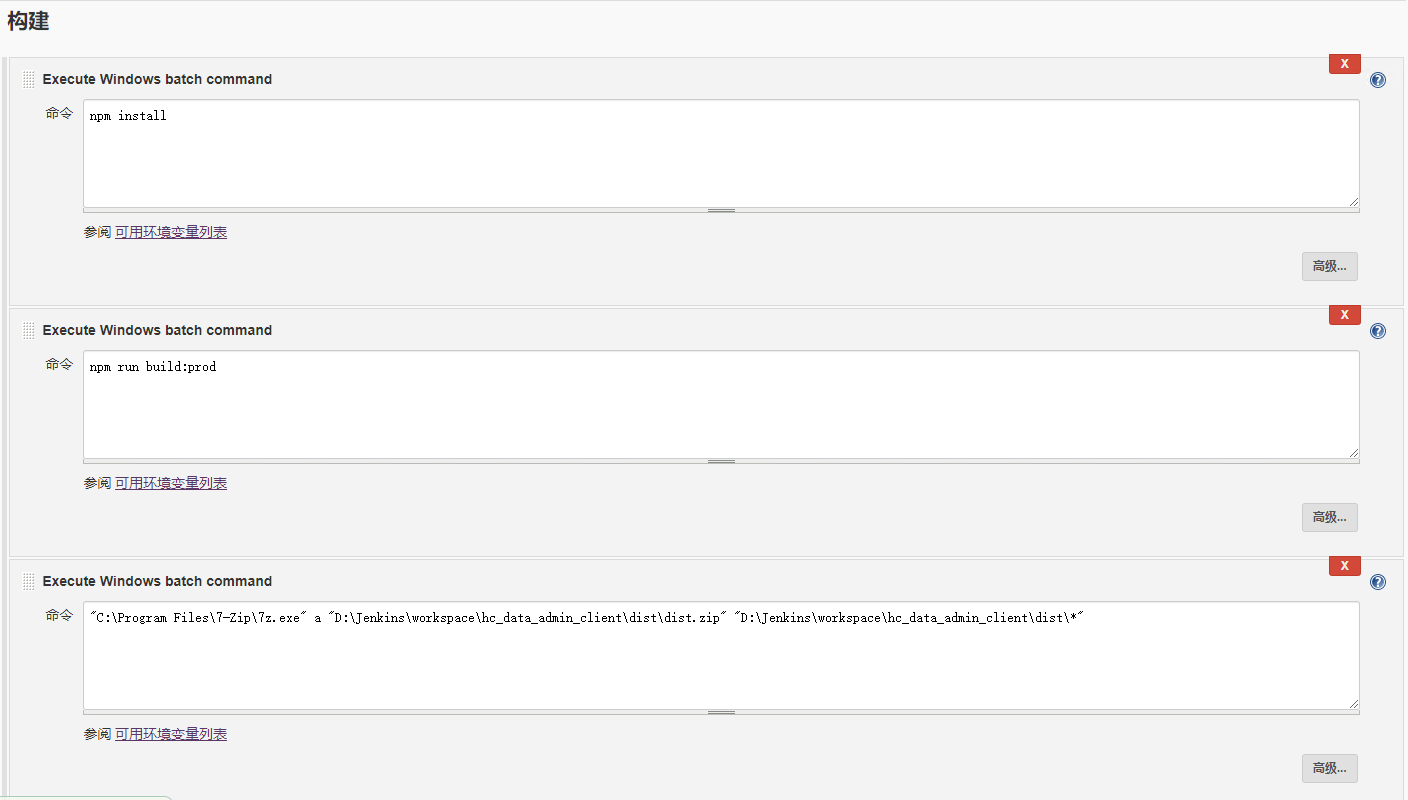Remove the npm run build:prod step
This screenshot has width=1408, height=800.
(x=1344, y=315)
